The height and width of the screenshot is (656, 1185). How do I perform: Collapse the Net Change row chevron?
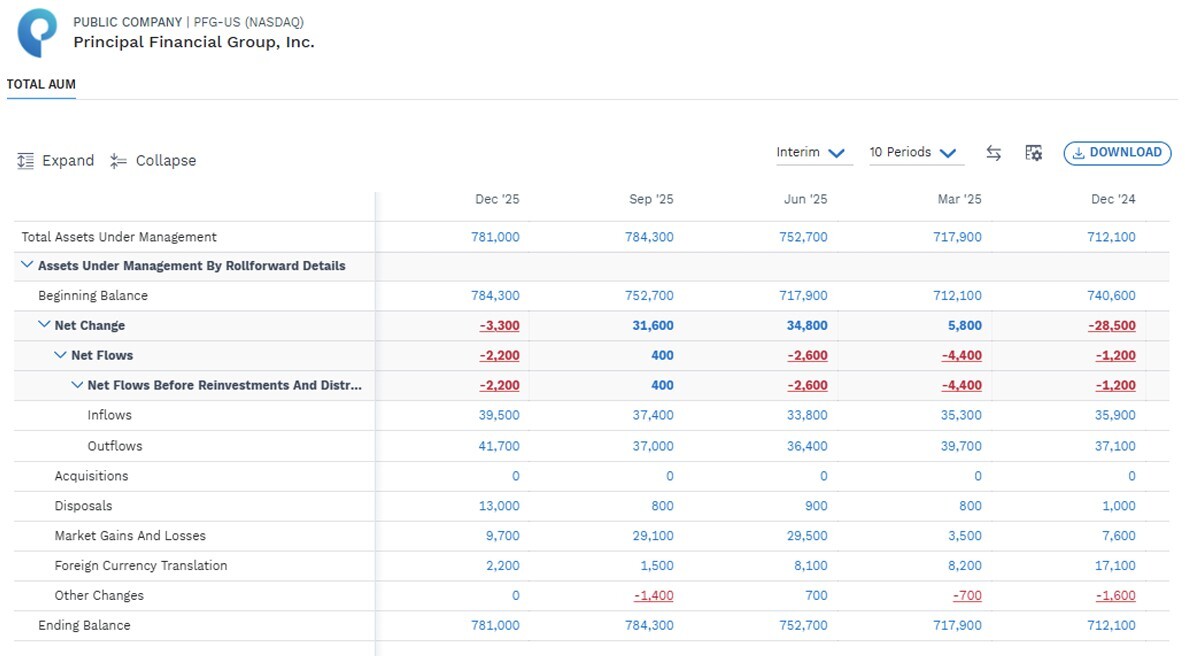[44, 325]
